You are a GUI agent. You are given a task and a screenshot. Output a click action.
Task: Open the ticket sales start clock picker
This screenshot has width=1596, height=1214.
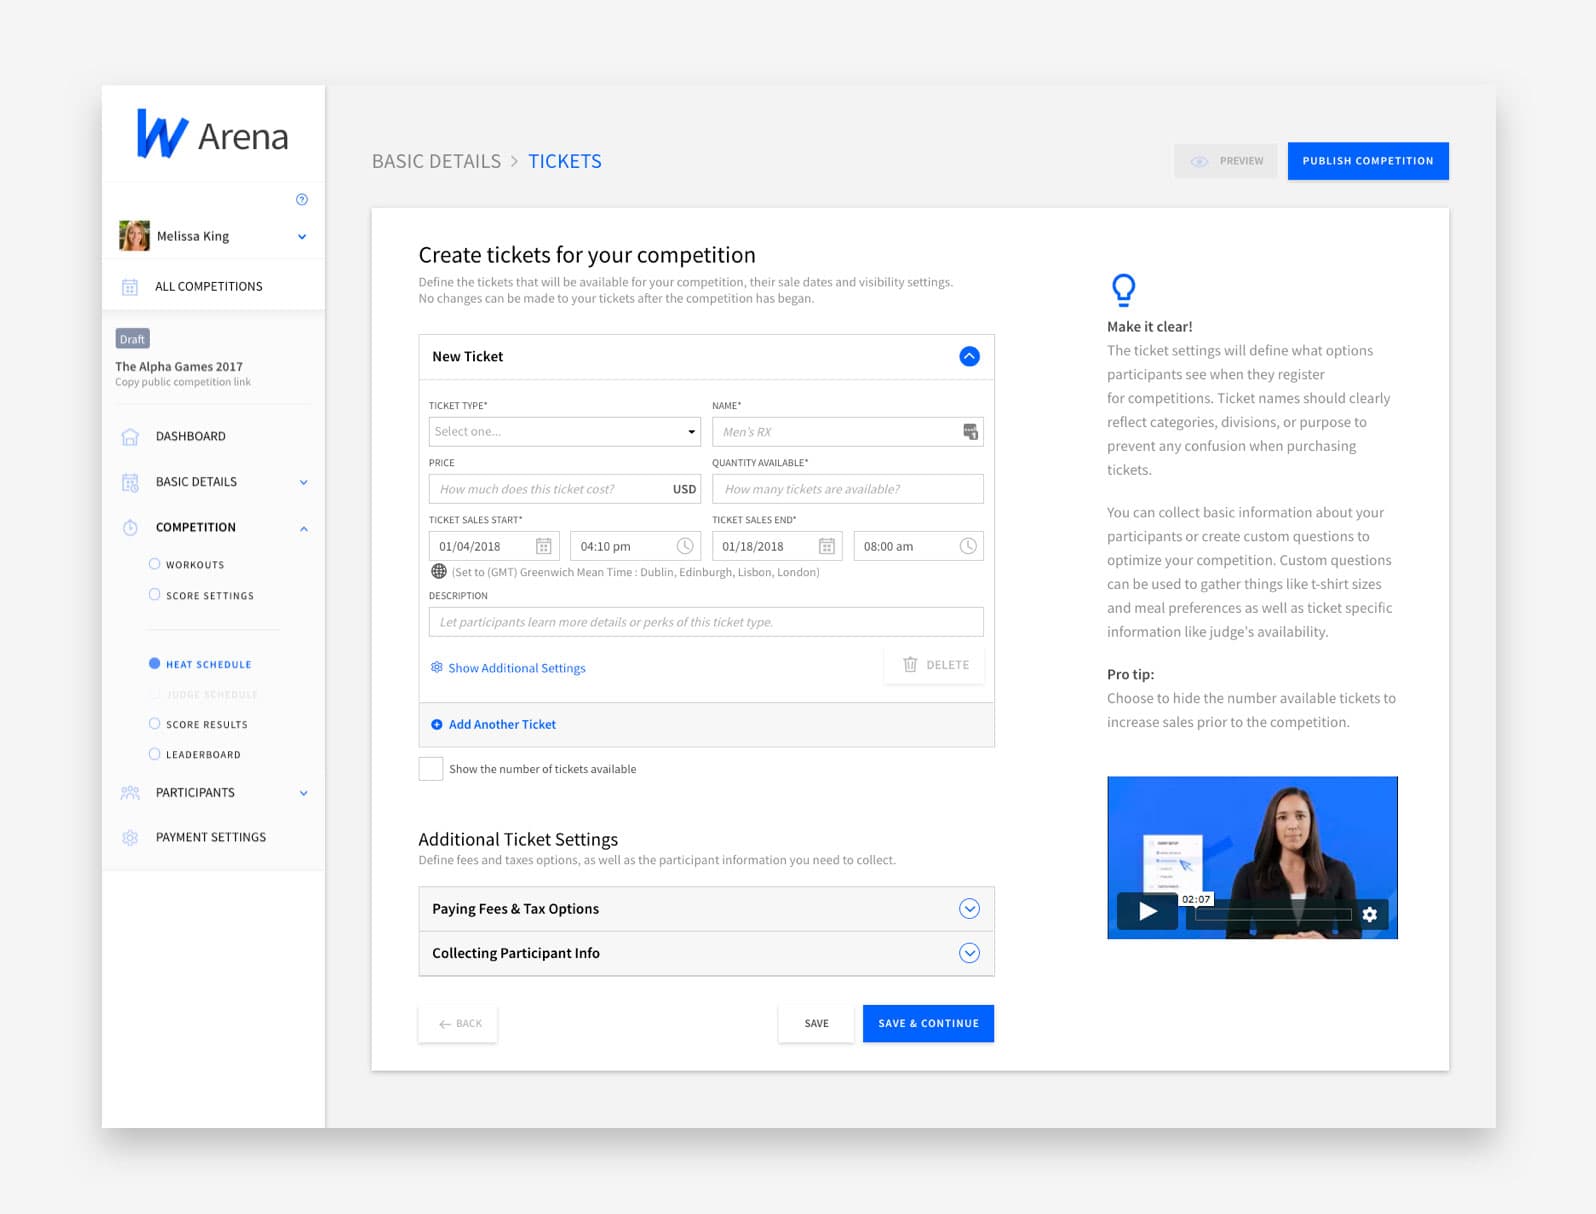(685, 546)
